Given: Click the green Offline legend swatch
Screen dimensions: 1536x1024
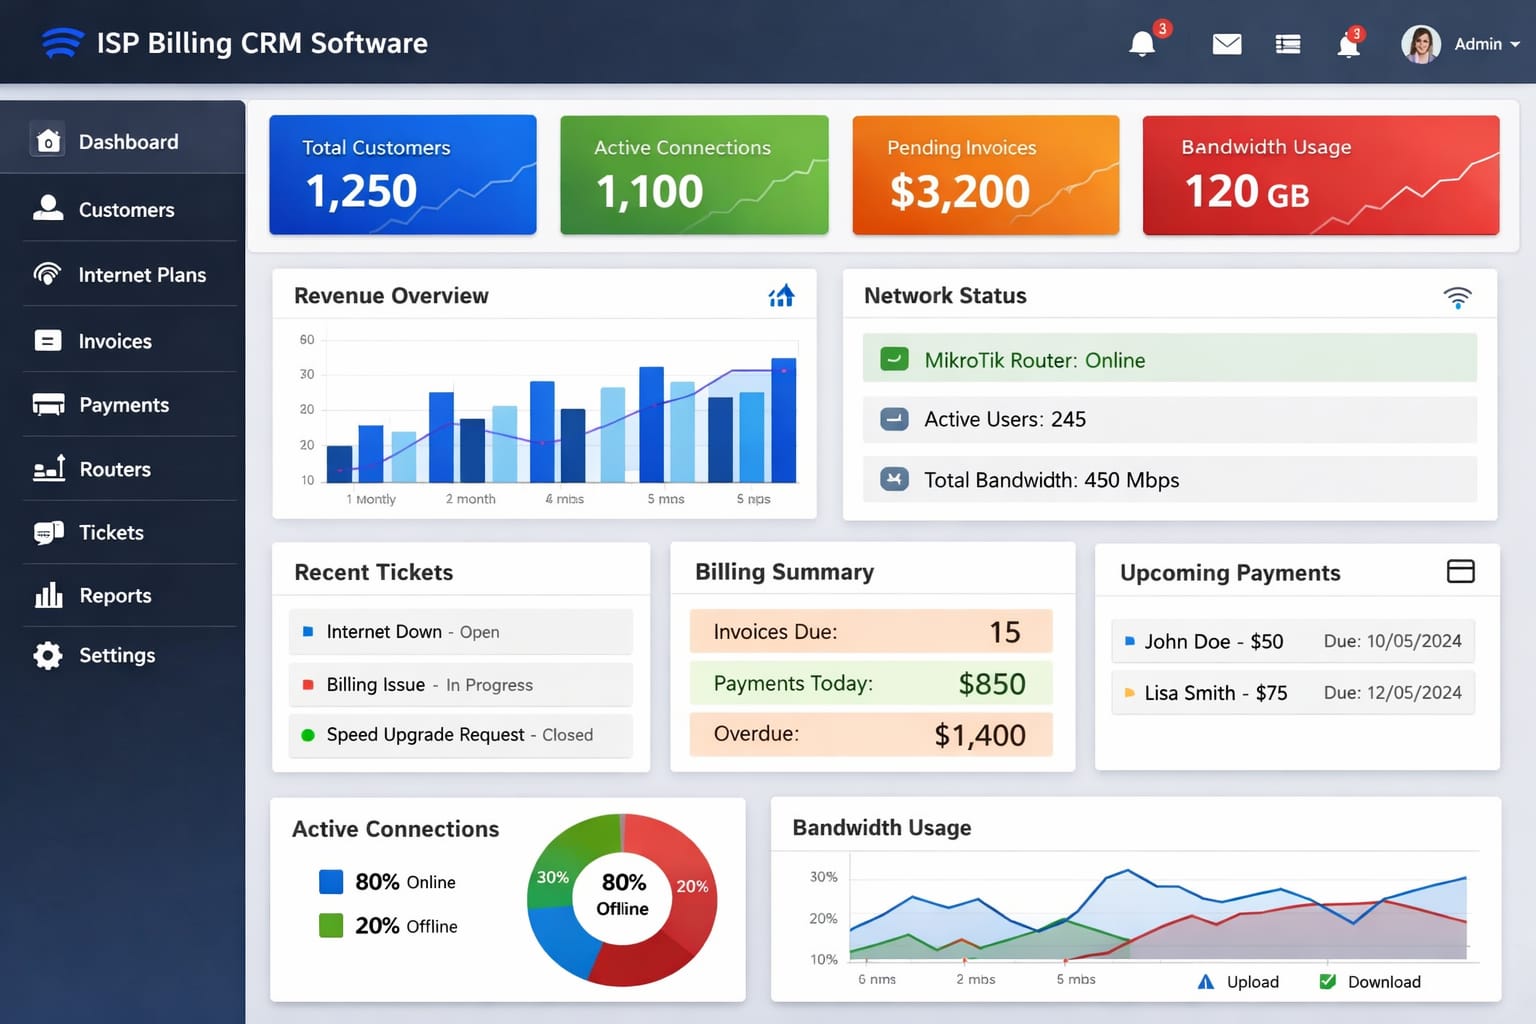Looking at the screenshot, I should pyautogui.click(x=331, y=925).
